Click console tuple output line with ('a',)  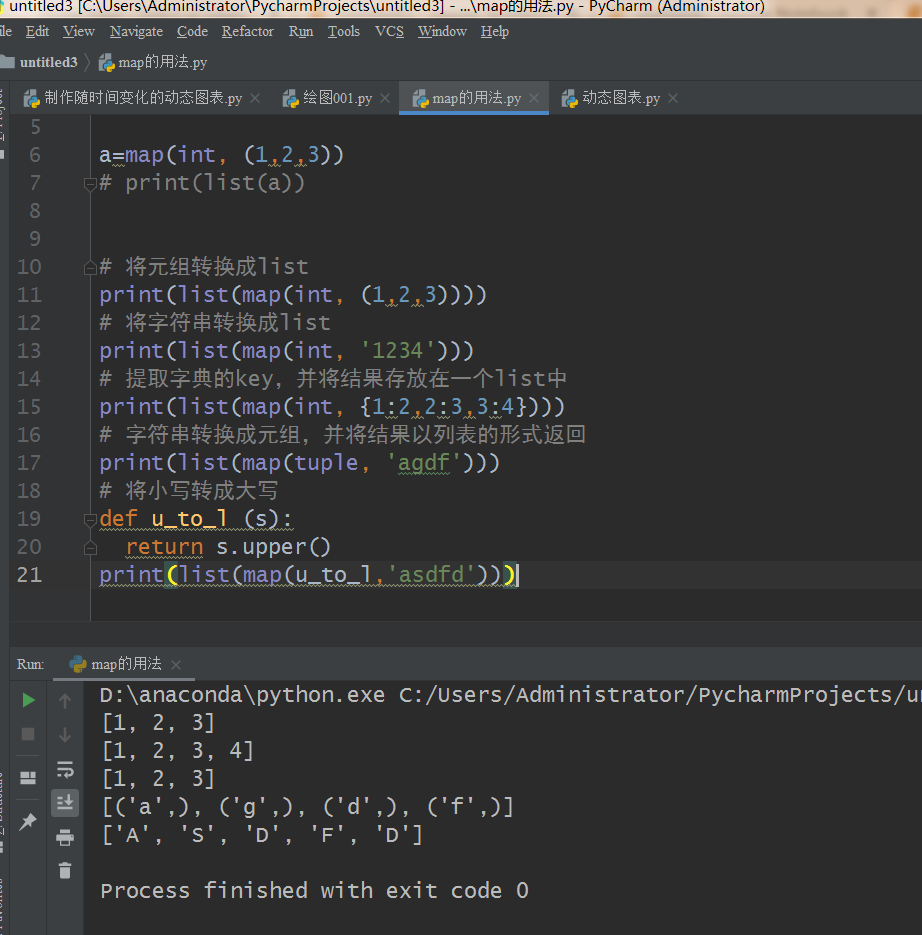308,807
